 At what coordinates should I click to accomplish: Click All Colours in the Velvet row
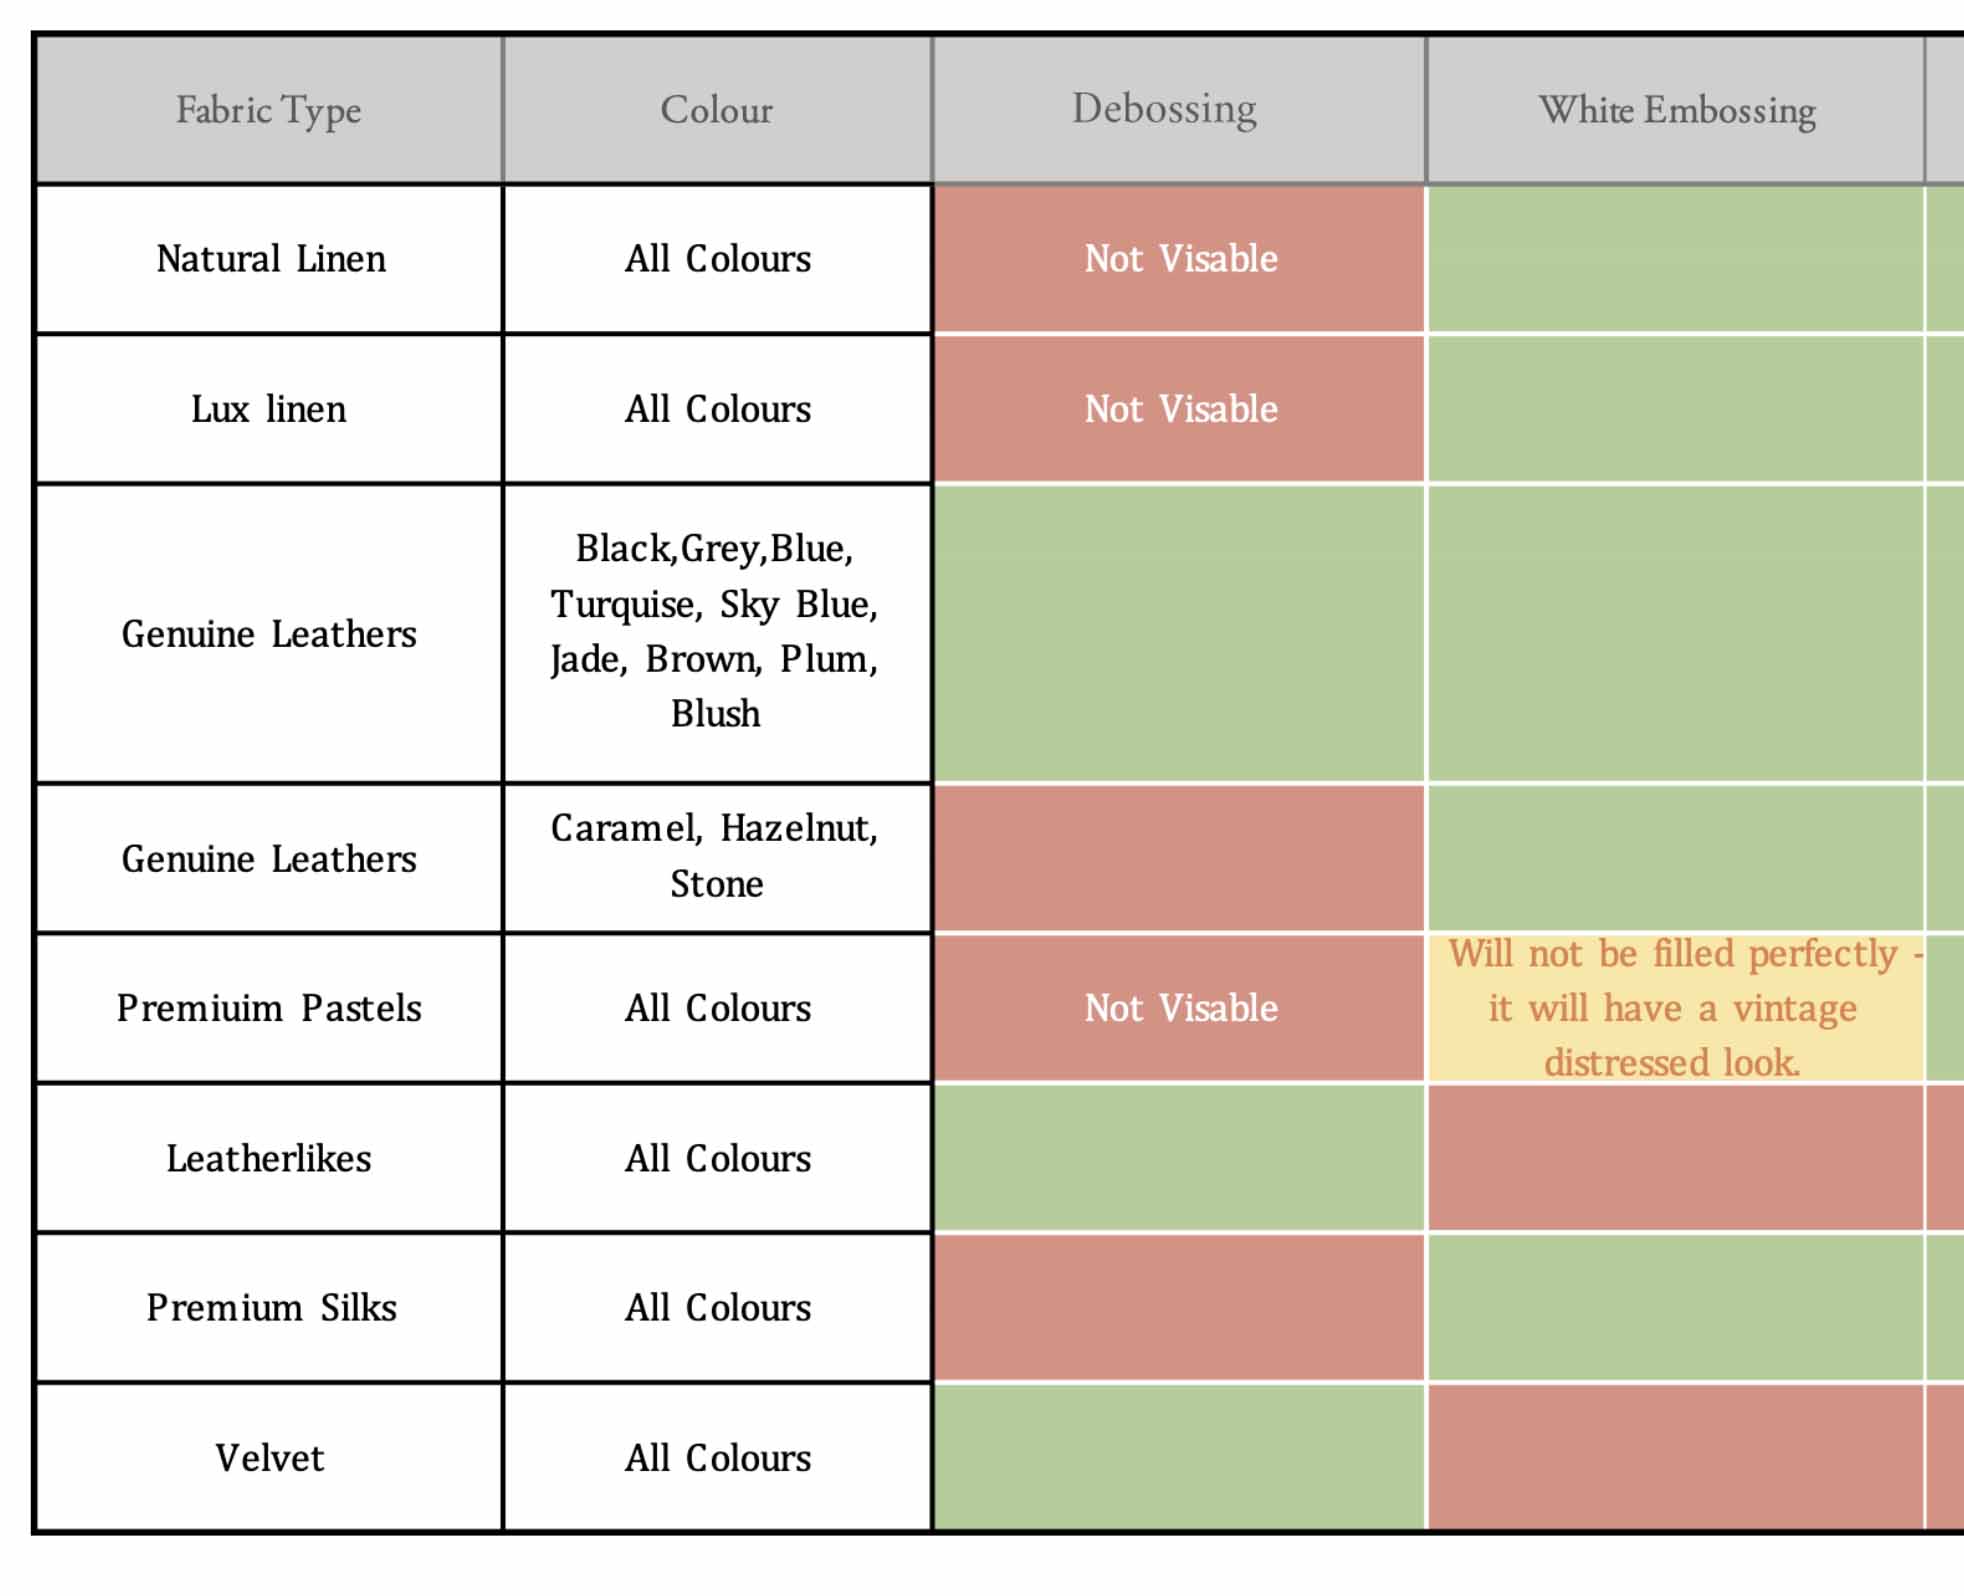click(717, 1458)
